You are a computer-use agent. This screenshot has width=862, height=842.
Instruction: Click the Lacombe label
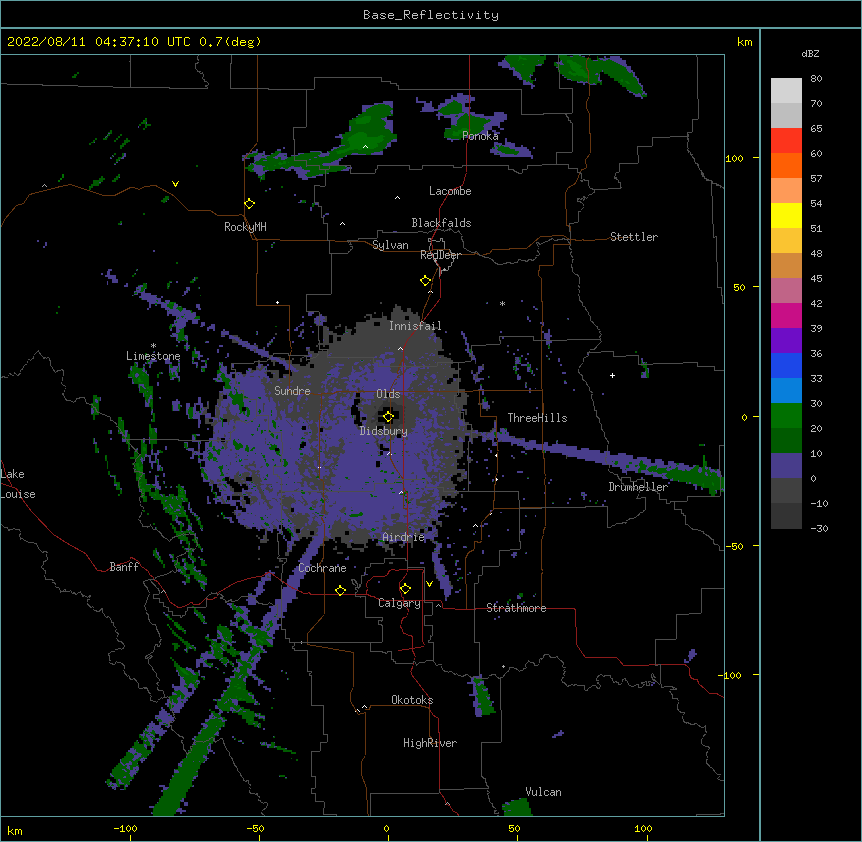click(450, 191)
